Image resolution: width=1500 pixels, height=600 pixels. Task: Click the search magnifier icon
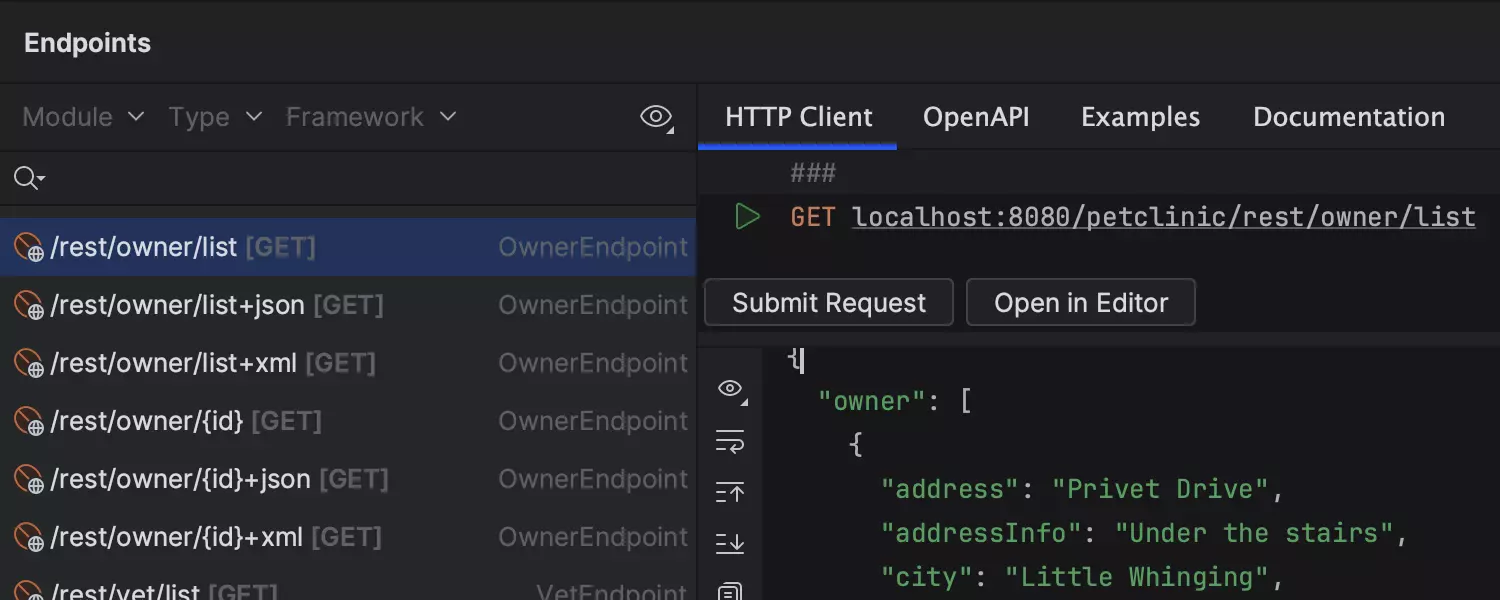27,178
